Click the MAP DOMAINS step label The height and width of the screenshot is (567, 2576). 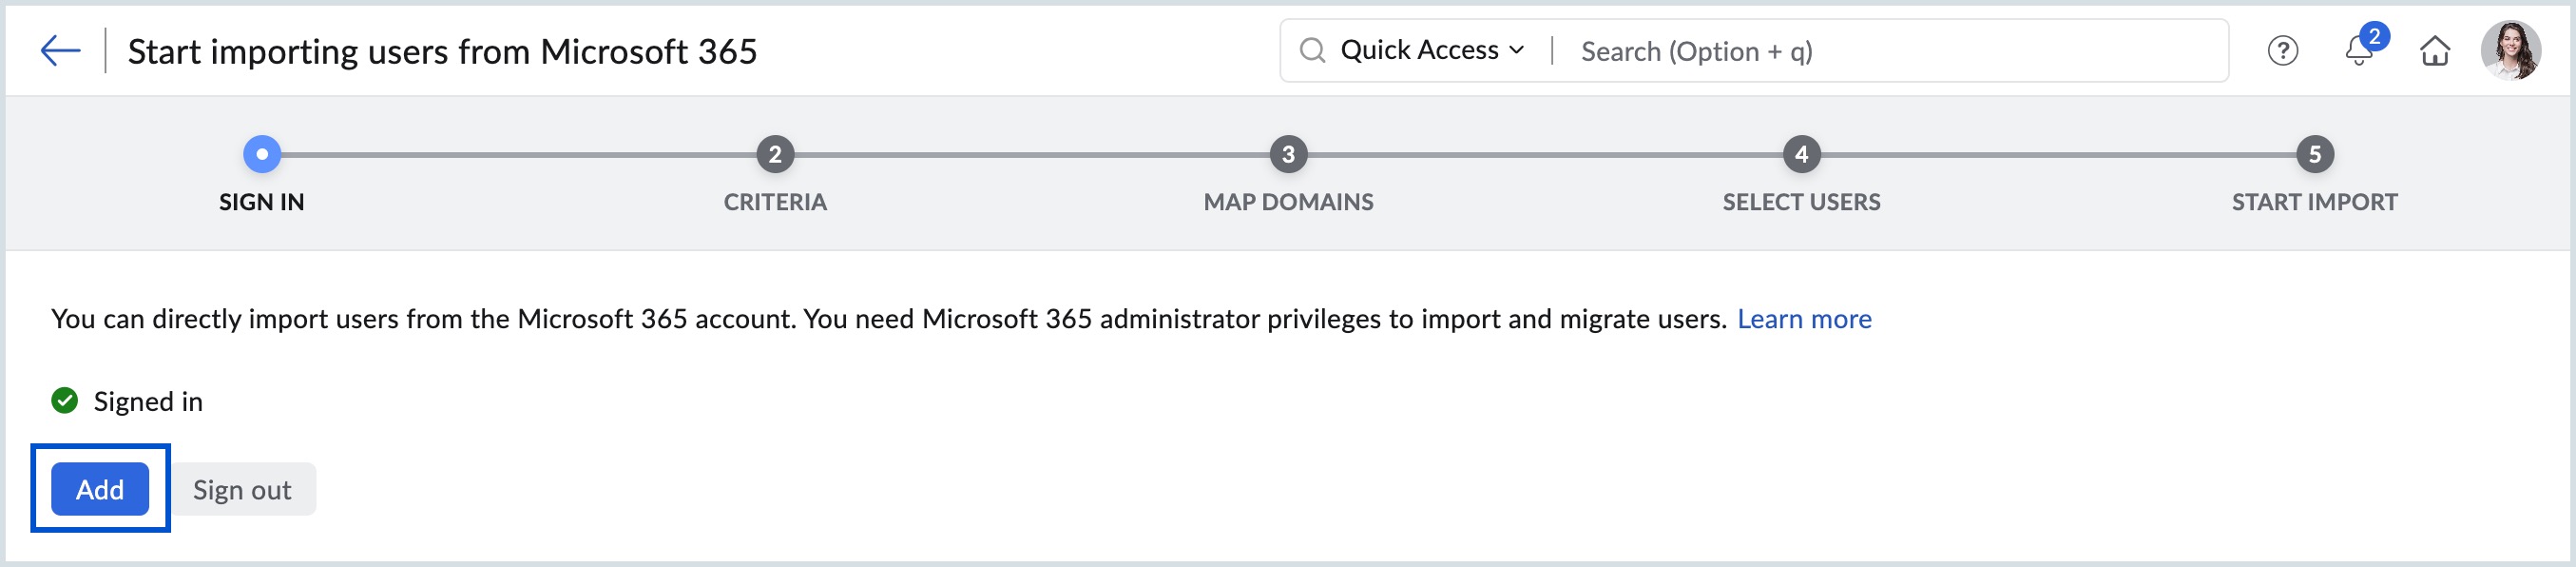(1290, 202)
